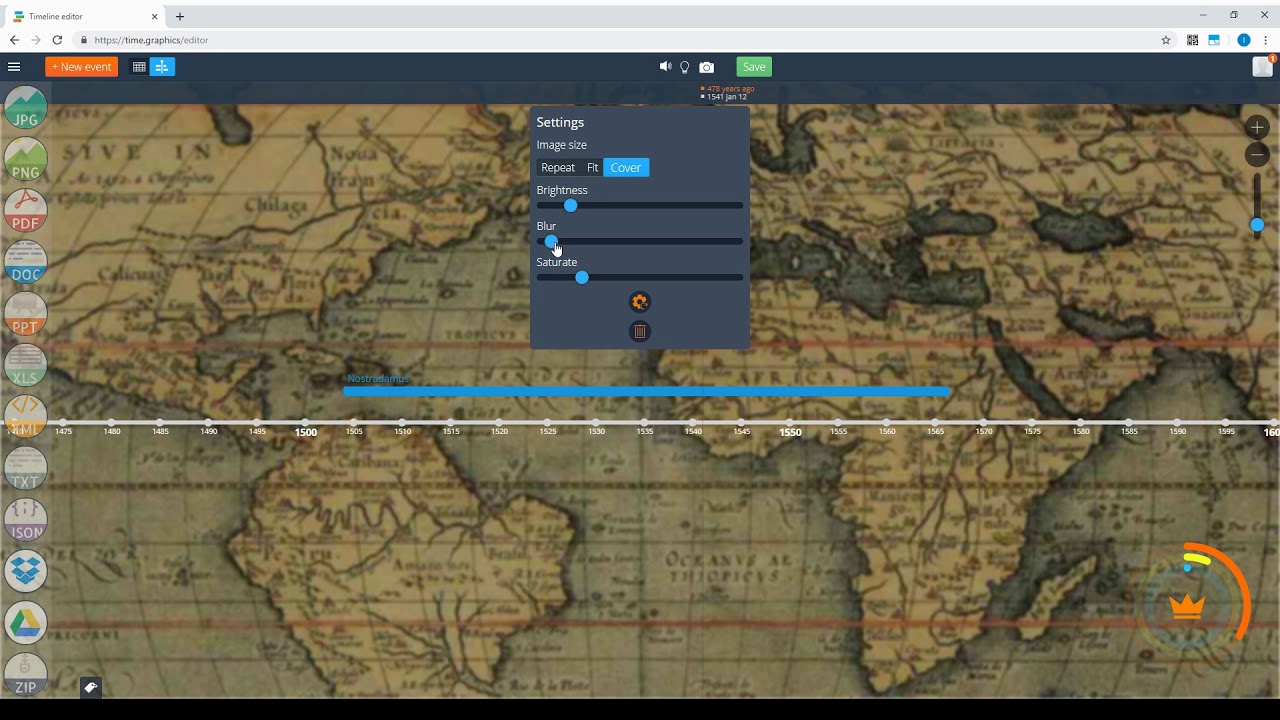
Task: Select the Timeline editor browser tab
Action: 84,16
